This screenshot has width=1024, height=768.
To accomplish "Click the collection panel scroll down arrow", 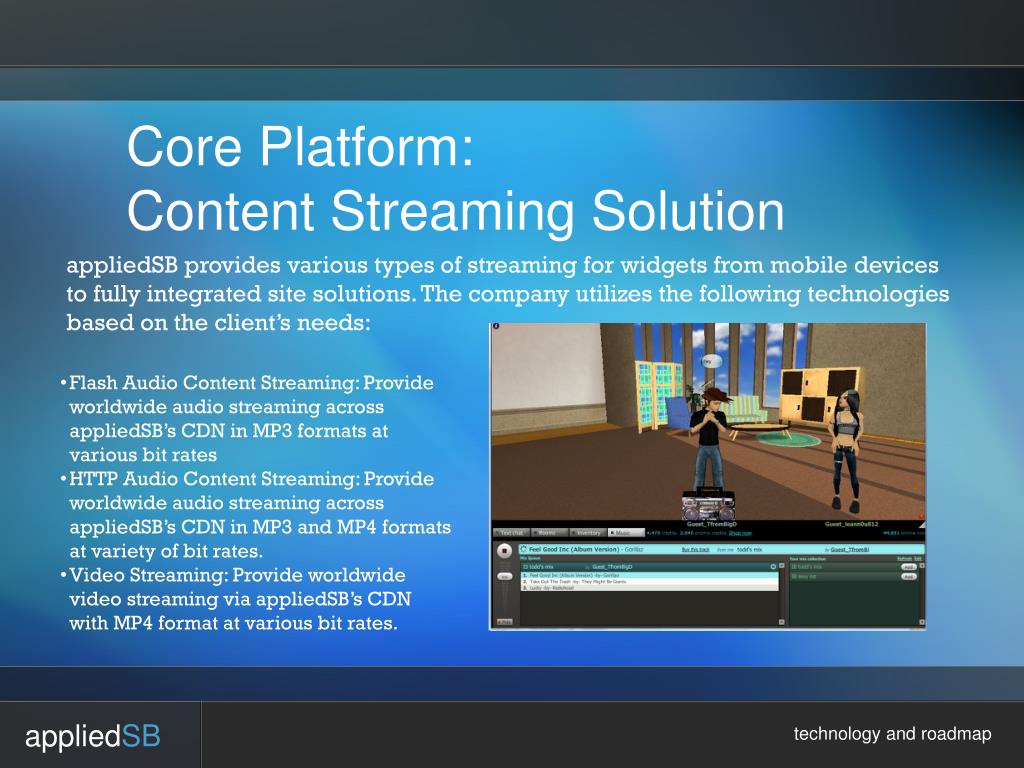I will tap(921, 622).
